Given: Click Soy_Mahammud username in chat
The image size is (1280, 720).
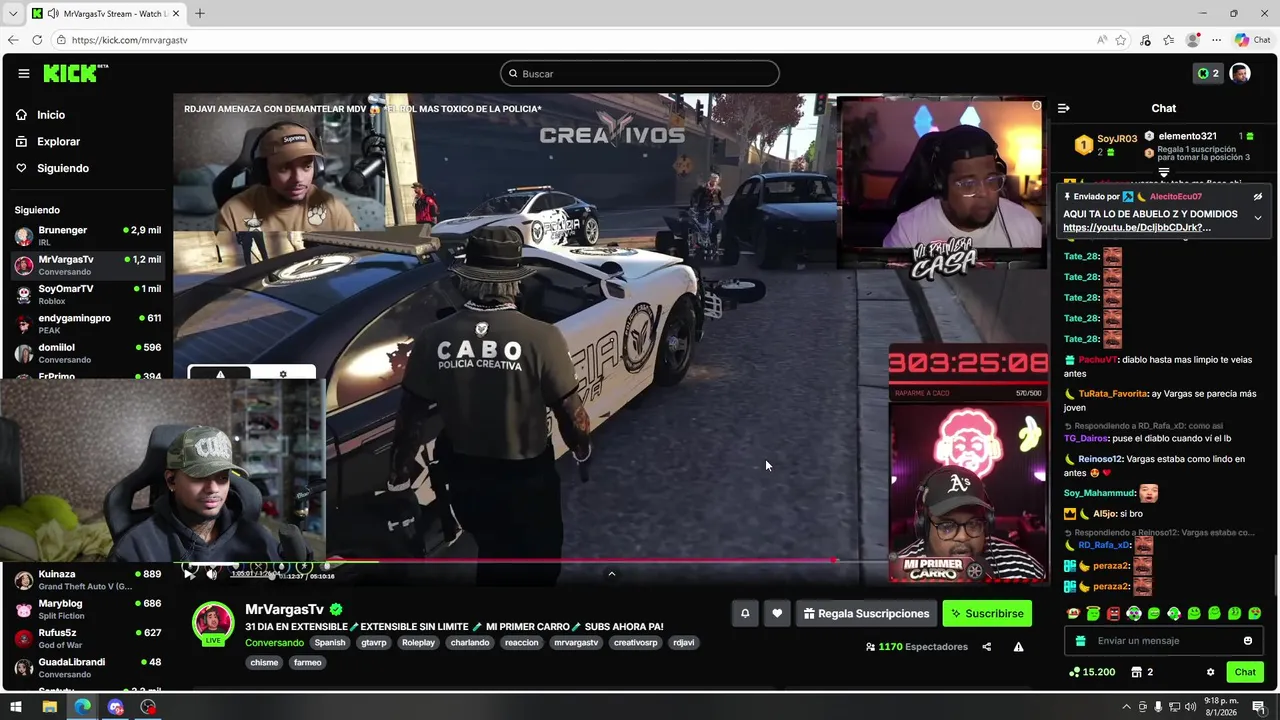Looking at the screenshot, I should pyautogui.click(x=1099, y=493).
